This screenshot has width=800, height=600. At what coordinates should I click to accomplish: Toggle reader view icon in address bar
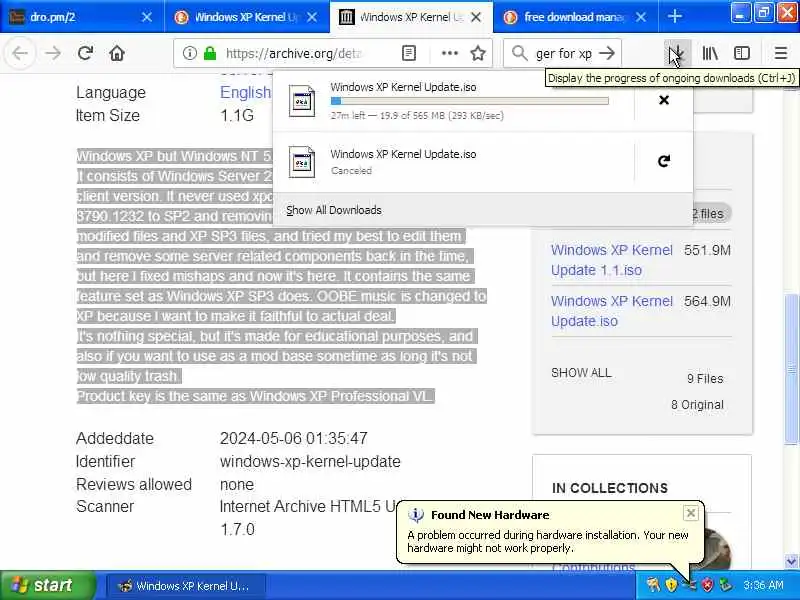tap(409, 53)
